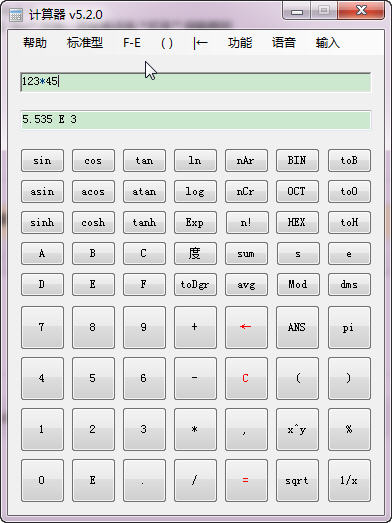Click the hex digit D button
392x523 pixels.
click(42, 285)
